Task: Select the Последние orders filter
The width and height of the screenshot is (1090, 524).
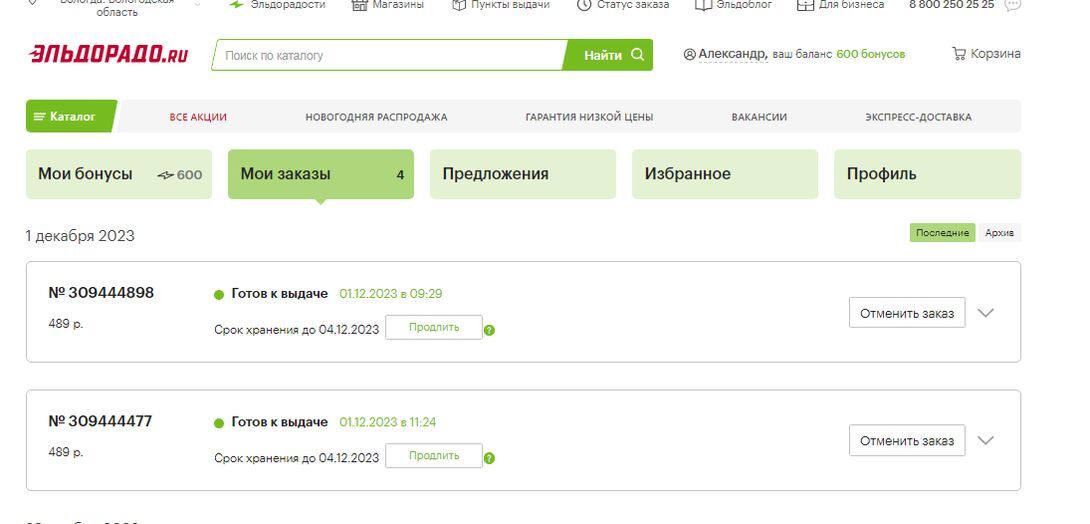Action: [942, 233]
